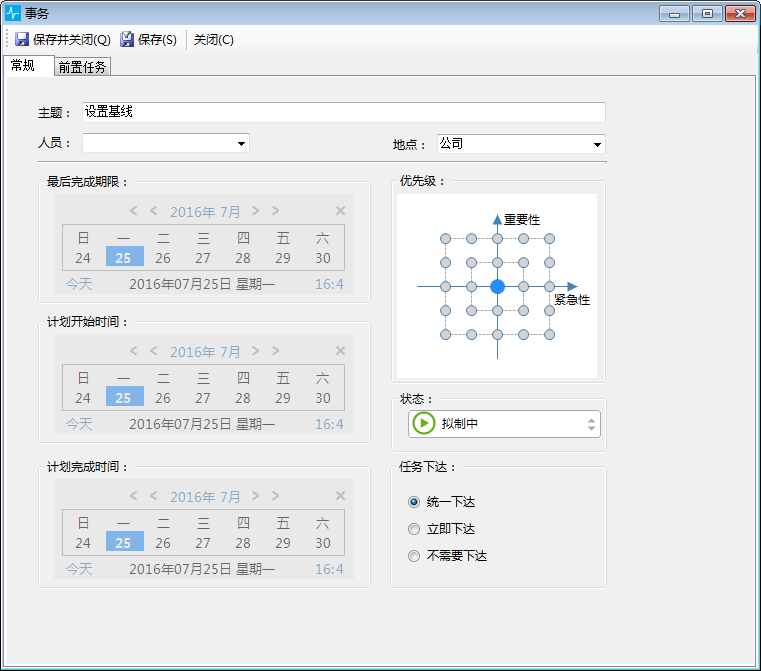The width and height of the screenshot is (761, 671).
Task: Go to previous month in planned finish calendar
Action: pyautogui.click(x=154, y=496)
